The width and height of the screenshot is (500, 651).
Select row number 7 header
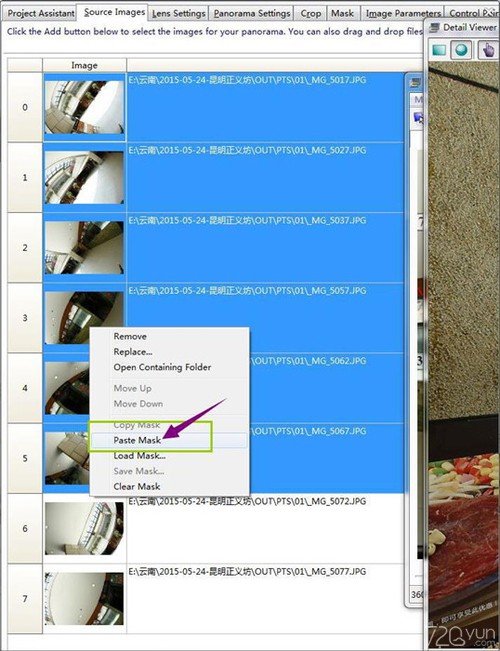(x=25, y=599)
